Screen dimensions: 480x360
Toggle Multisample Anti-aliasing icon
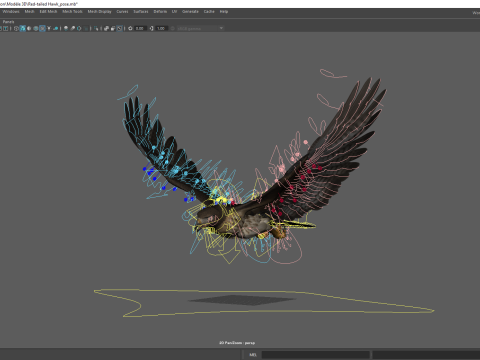click(79, 28)
